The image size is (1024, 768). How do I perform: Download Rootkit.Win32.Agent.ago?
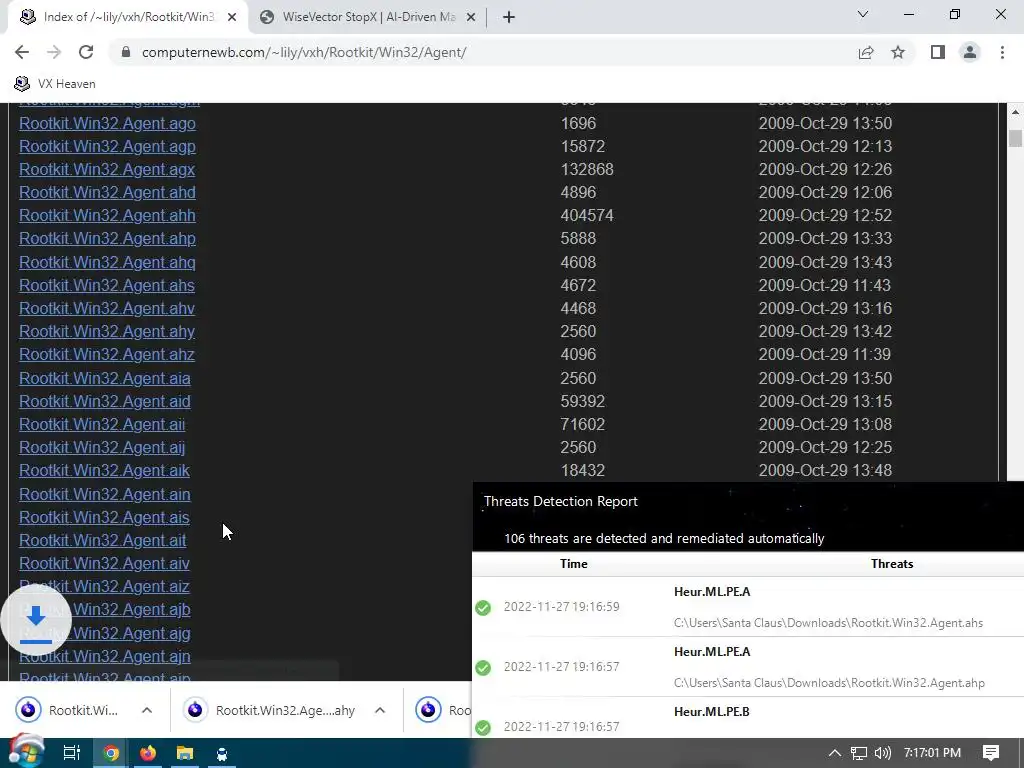coord(107,123)
